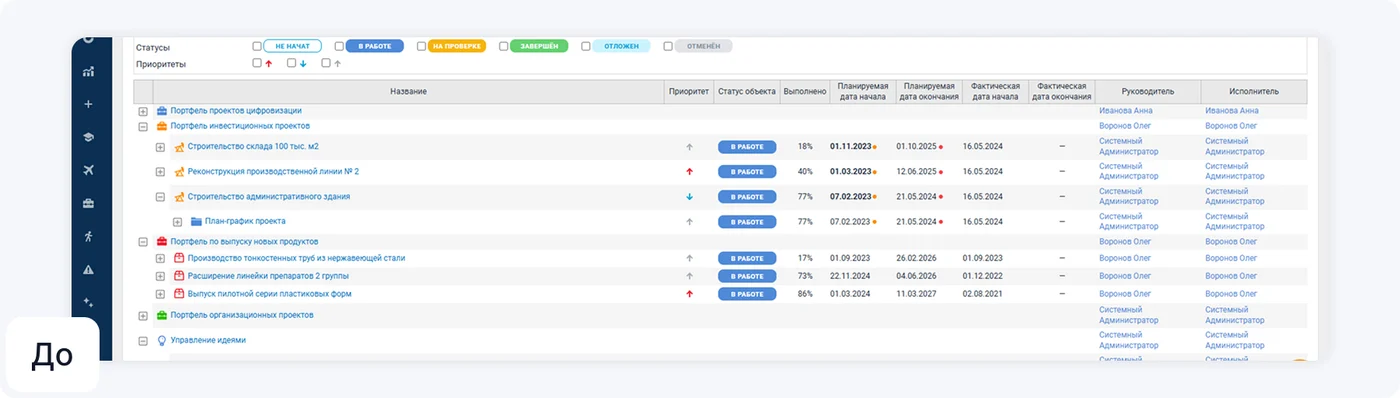Expand План-график проекта
The width and height of the screenshot is (1400, 398).
coord(177,222)
